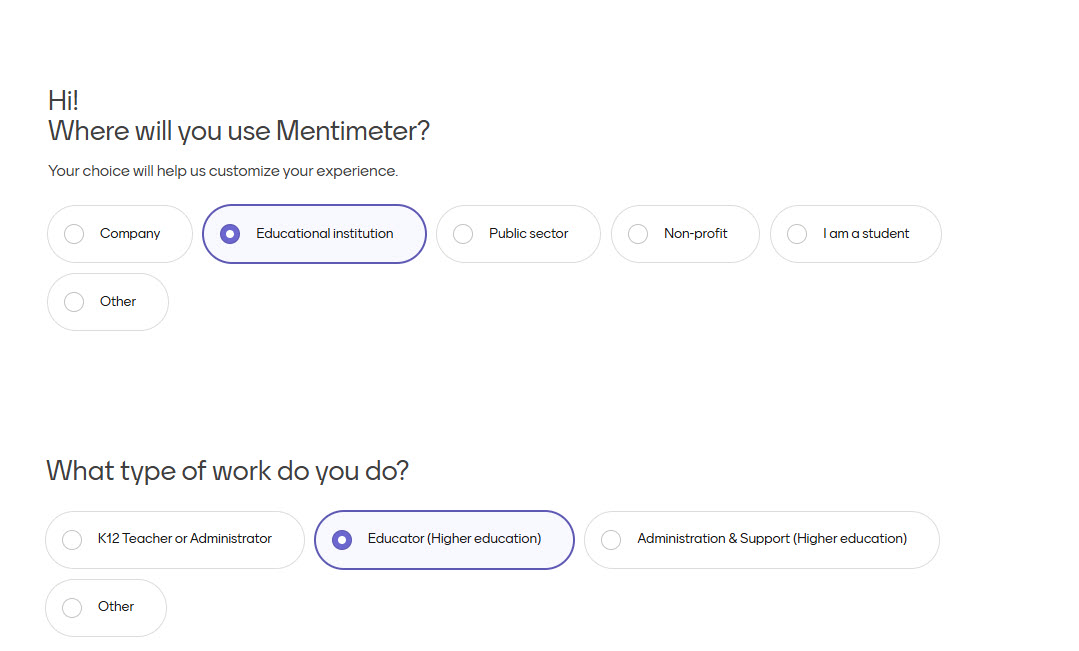
Task: Choose the Public sector radio circle
Action: pyautogui.click(x=463, y=234)
